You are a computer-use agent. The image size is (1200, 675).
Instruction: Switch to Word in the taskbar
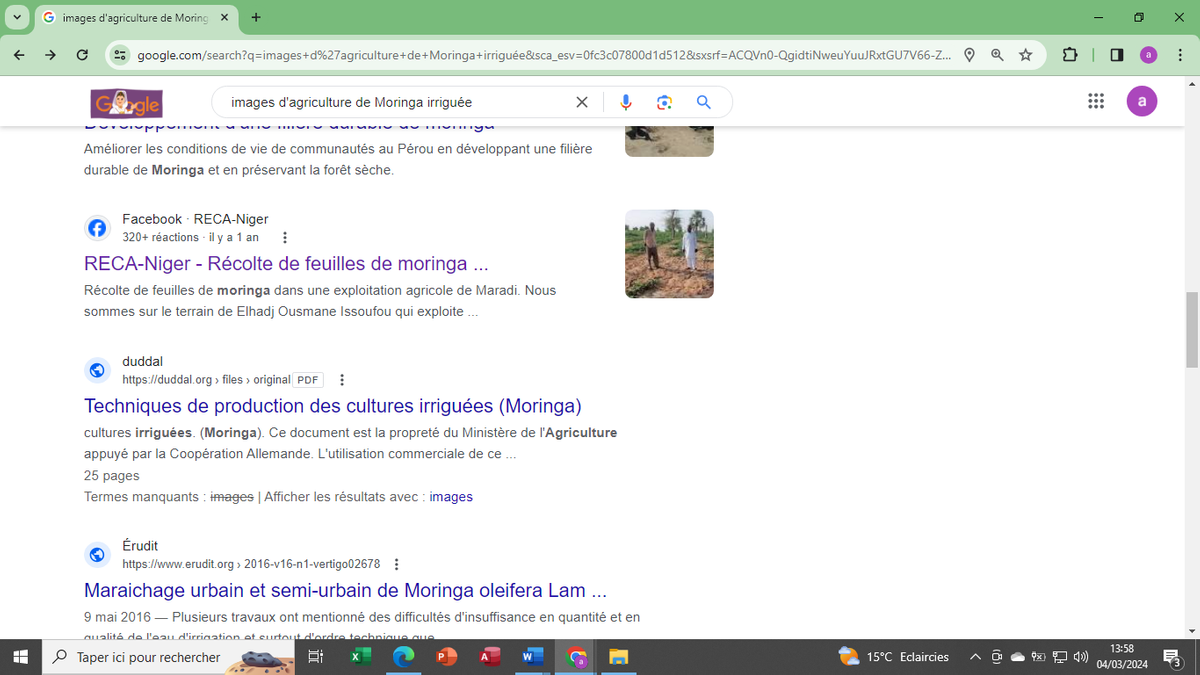[533, 657]
